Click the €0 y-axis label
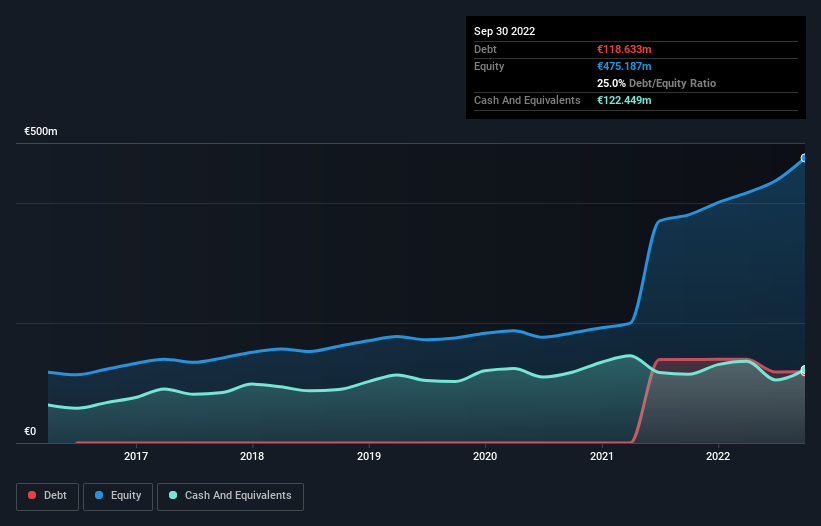This screenshot has width=821, height=526. [x=30, y=431]
